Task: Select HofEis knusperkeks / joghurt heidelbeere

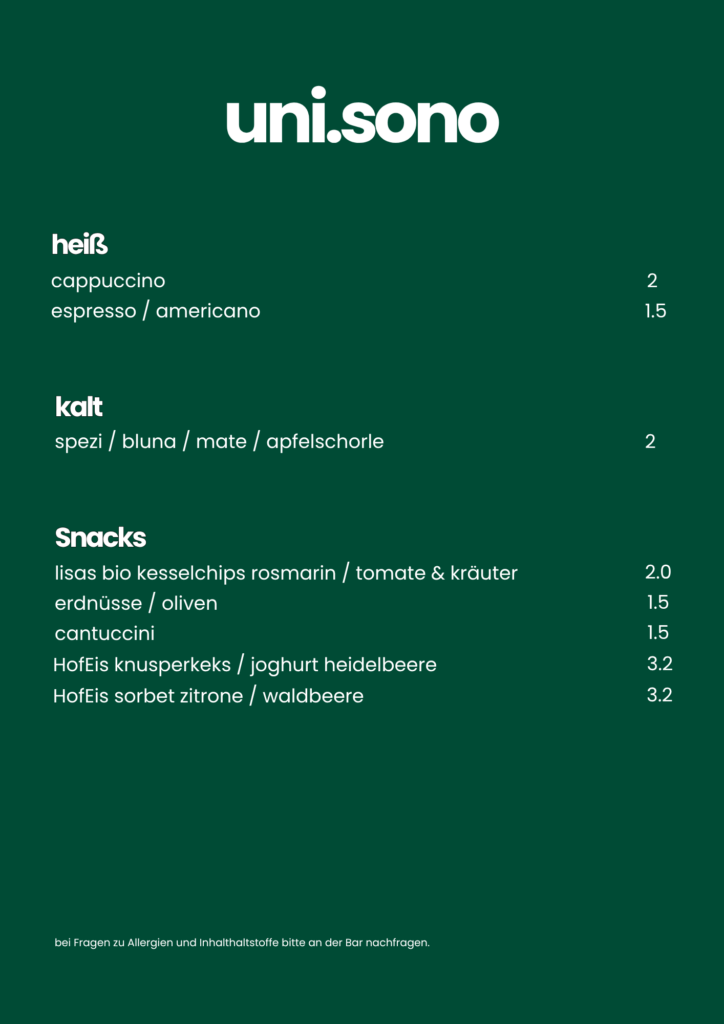Action: point(245,665)
